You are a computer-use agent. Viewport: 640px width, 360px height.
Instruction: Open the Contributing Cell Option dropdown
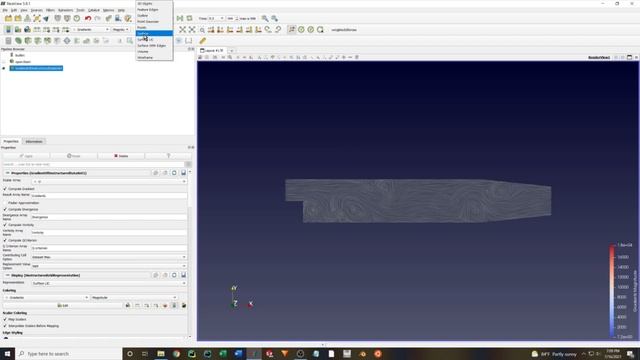(109, 257)
